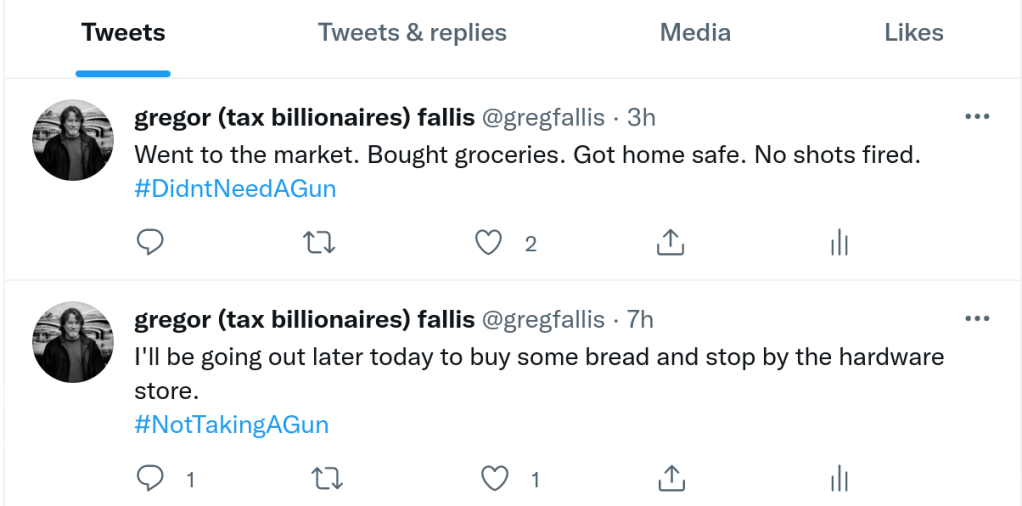Click the #DidntNeedAGun hashtag link
The width and height of the screenshot is (1022, 506).
click(235, 188)
